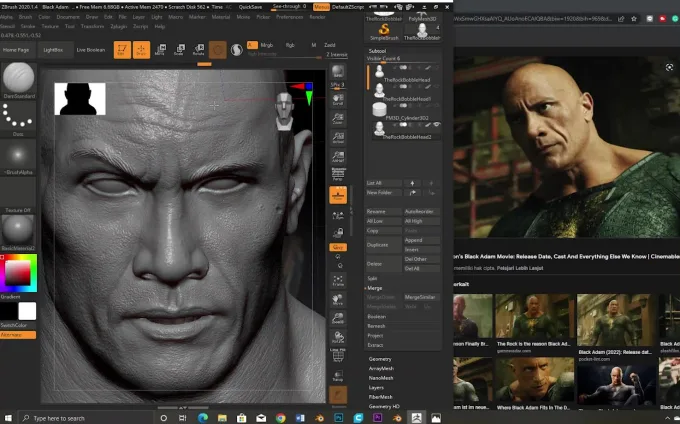Open the DamStandard brush picker

click(x=19, y=80)
